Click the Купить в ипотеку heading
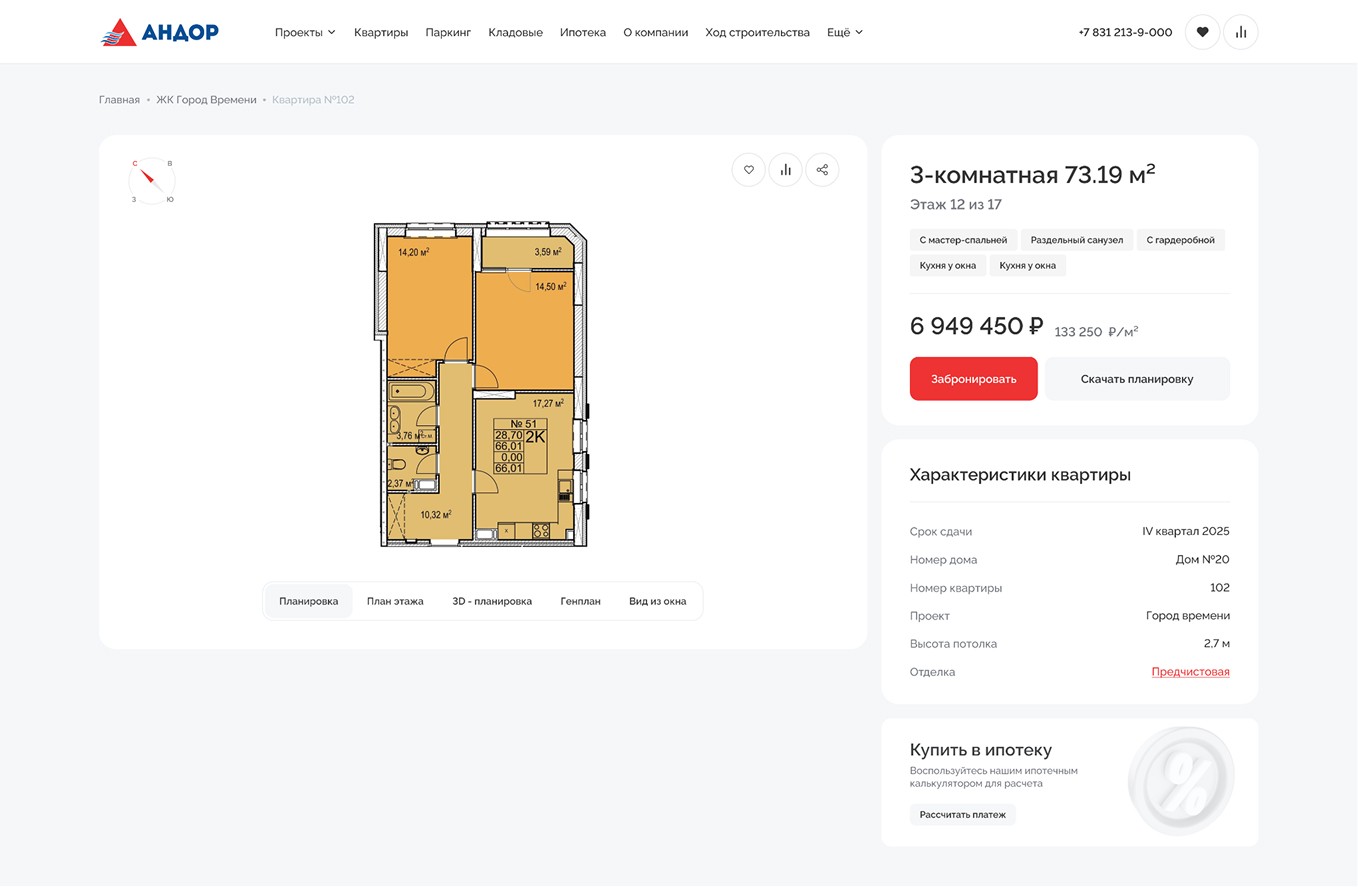The image size is (1358, 887). (x=981, y=750)
